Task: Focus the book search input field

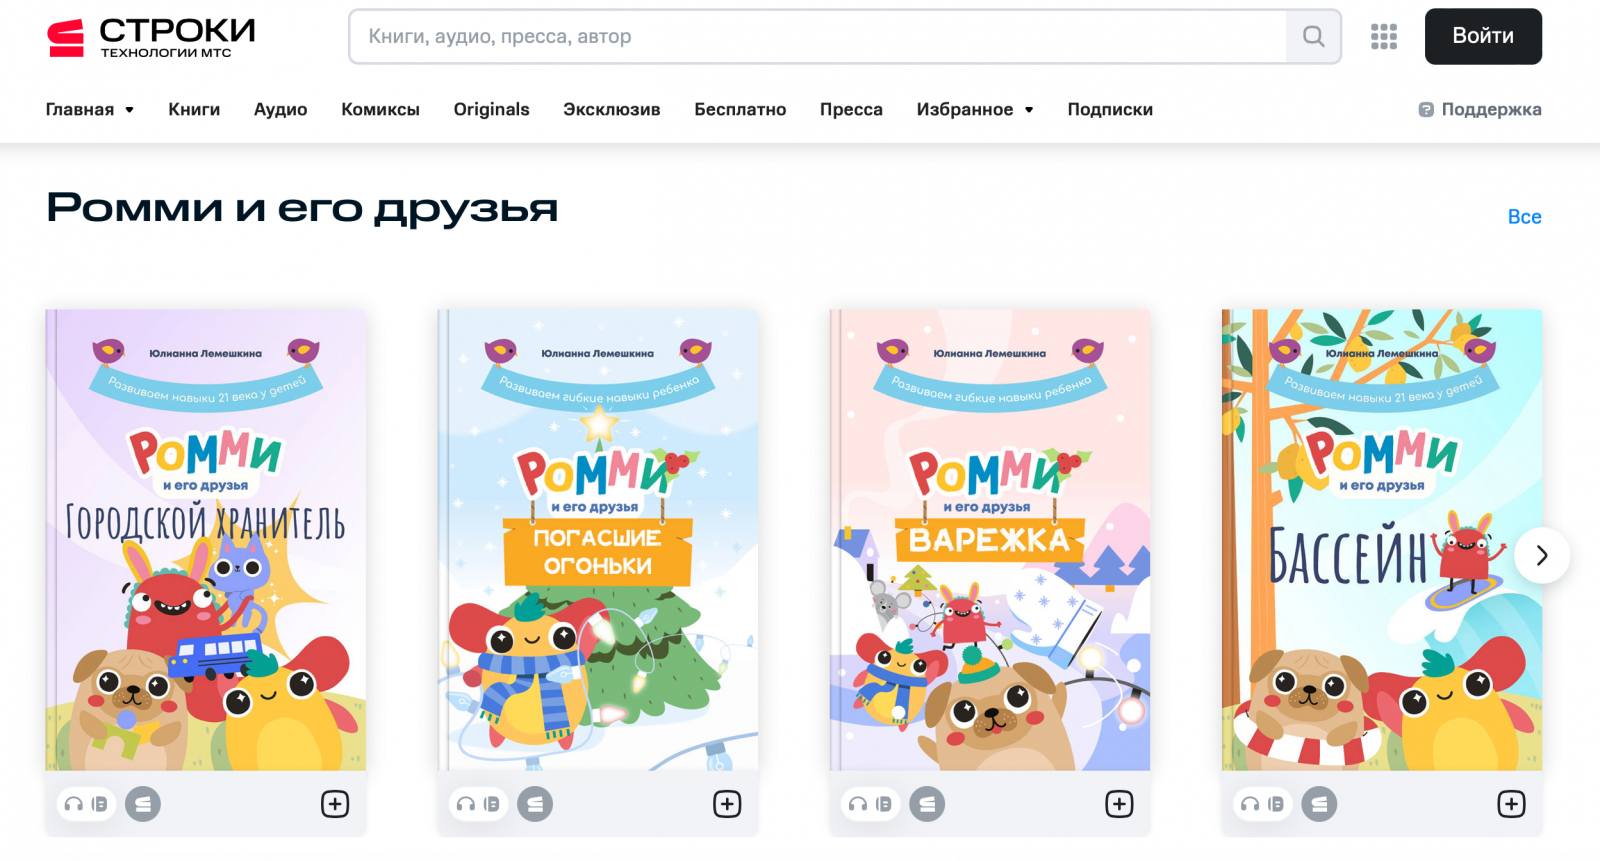Action: point(818,37)
